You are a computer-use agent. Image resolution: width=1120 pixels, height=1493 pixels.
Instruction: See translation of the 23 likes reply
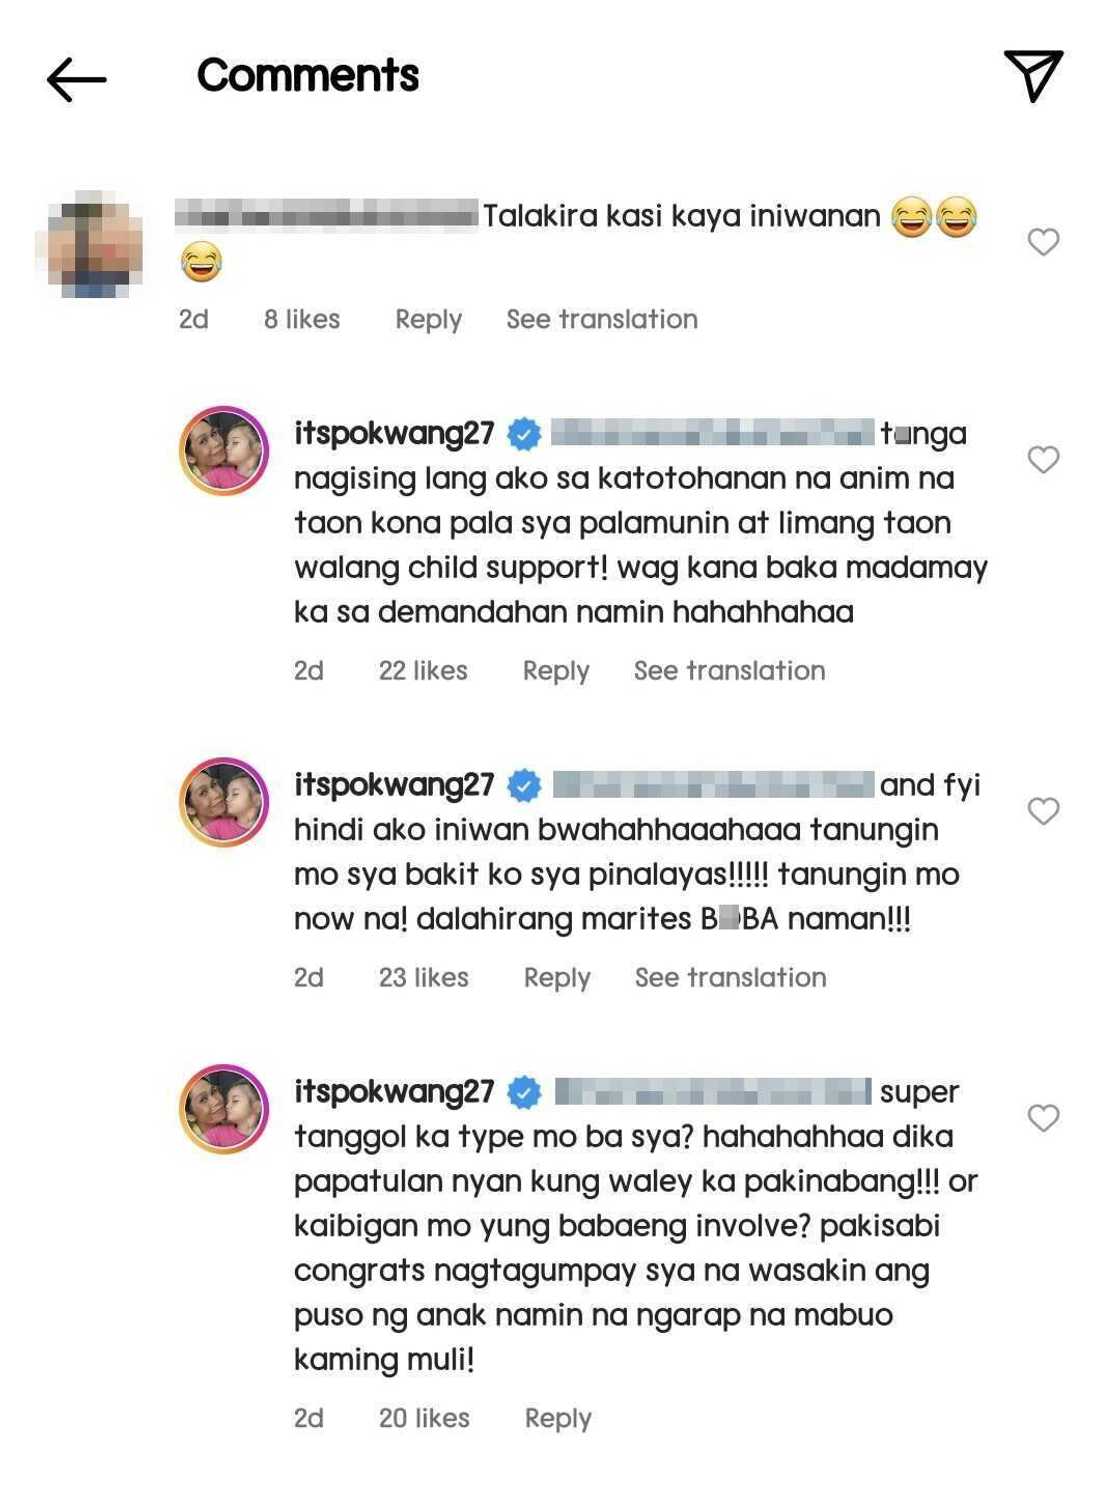(x=731, y=977)
